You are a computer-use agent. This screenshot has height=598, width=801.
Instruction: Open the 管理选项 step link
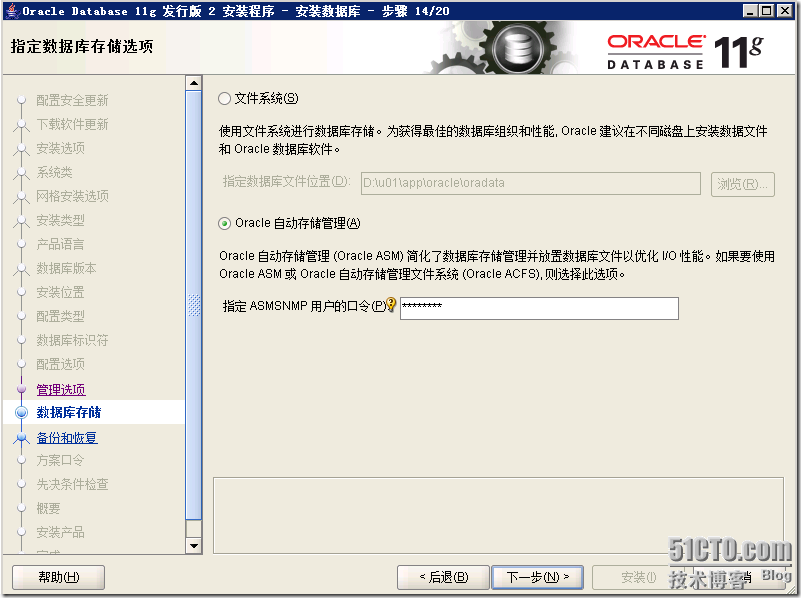(61, 390)
